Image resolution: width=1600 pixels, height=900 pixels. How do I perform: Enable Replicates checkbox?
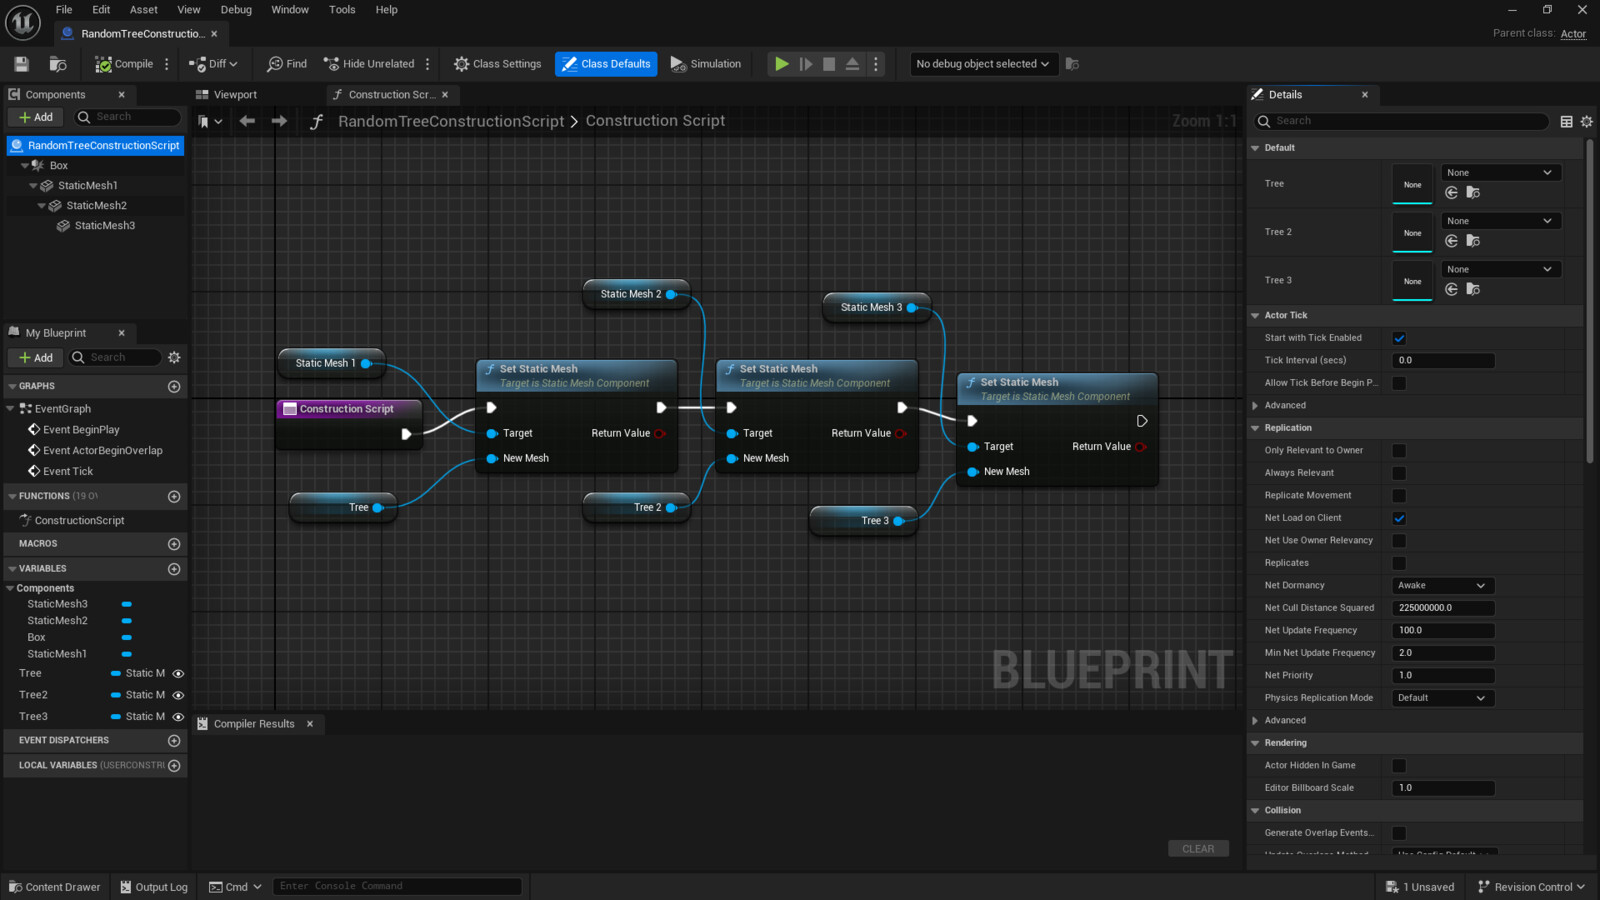point(1399,563)
